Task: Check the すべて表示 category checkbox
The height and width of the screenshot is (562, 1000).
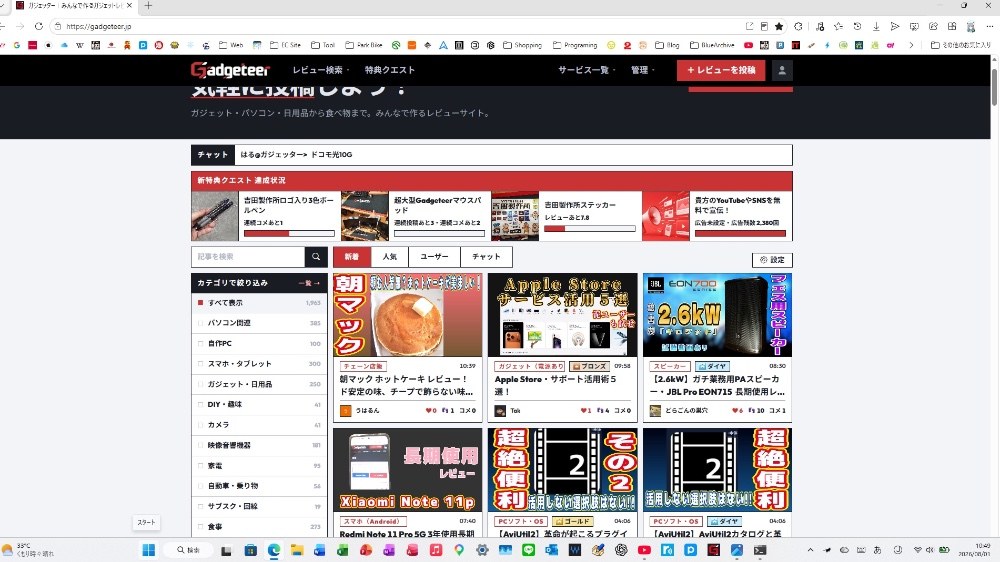Action: pos(200,302)
